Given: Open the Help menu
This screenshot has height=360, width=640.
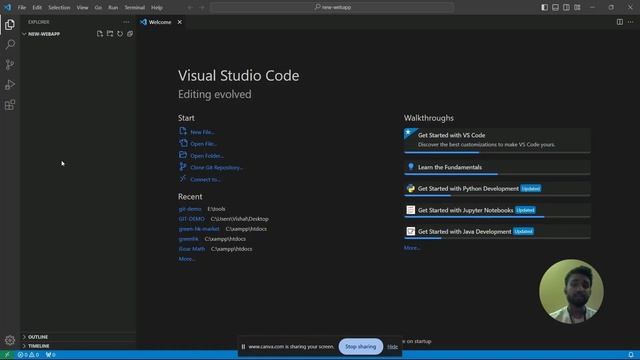Looking at the screenshot, I should [x=157, y=7].
